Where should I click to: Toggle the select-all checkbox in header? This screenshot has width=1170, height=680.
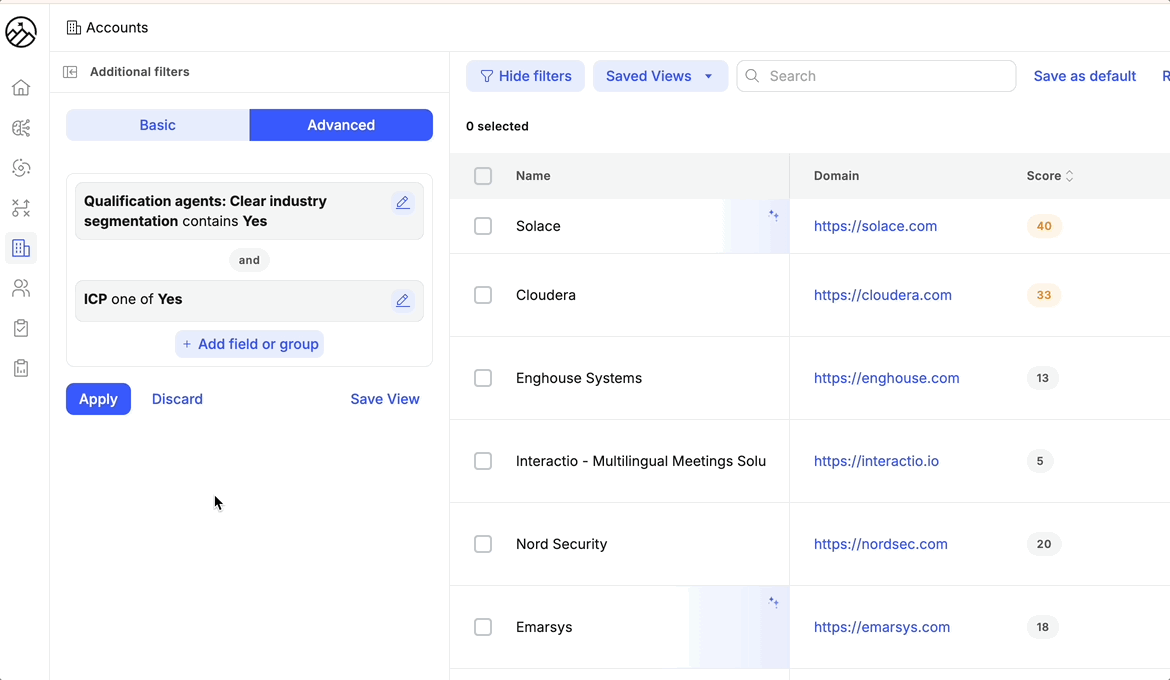[483, 176]
